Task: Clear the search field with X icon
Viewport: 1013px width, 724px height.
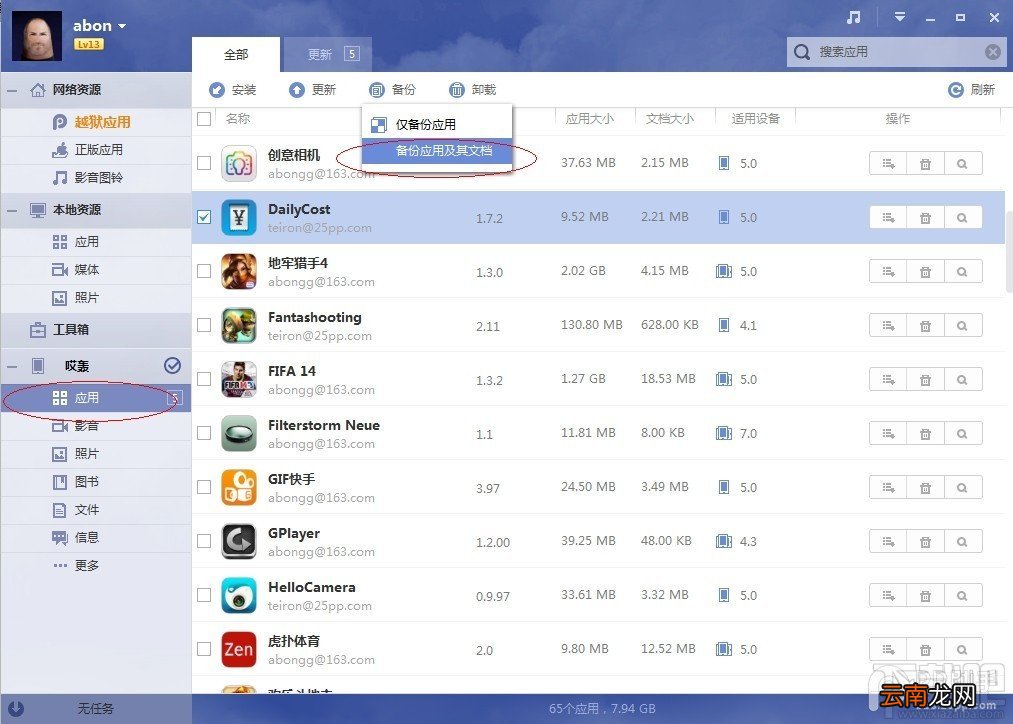Action: (992, 52)
